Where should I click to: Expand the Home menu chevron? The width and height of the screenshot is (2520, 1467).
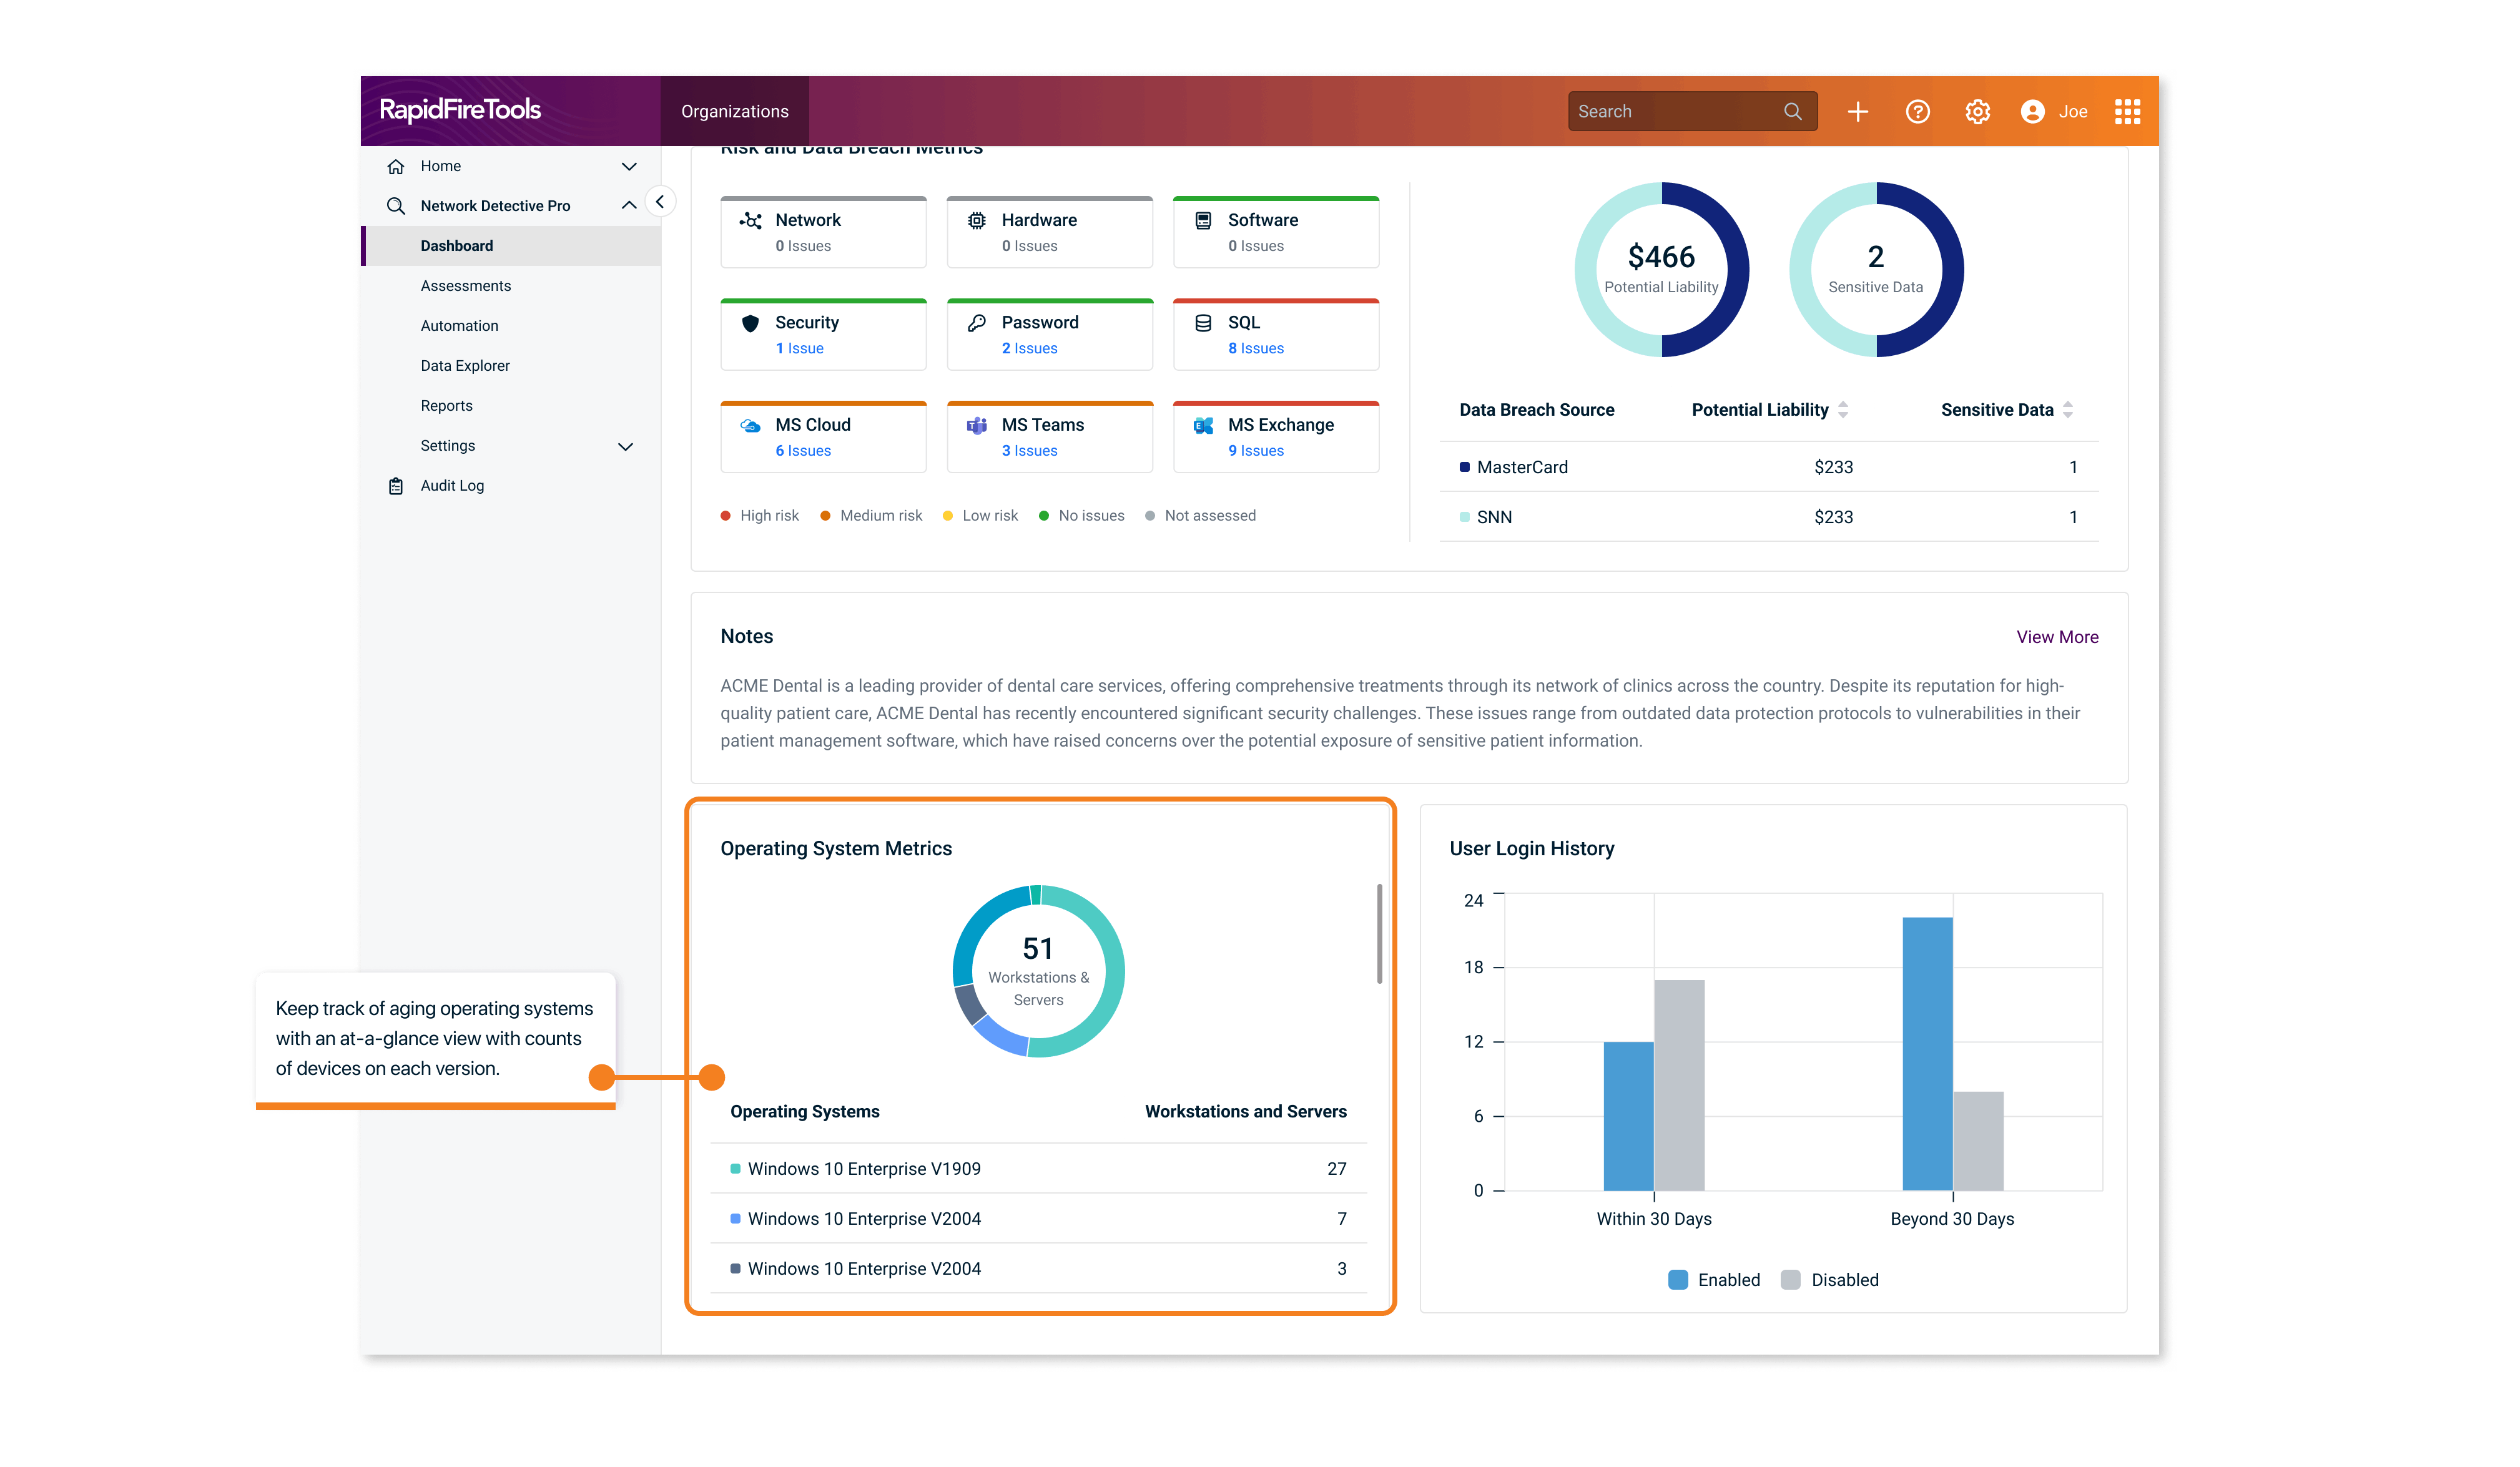[629, 166]
